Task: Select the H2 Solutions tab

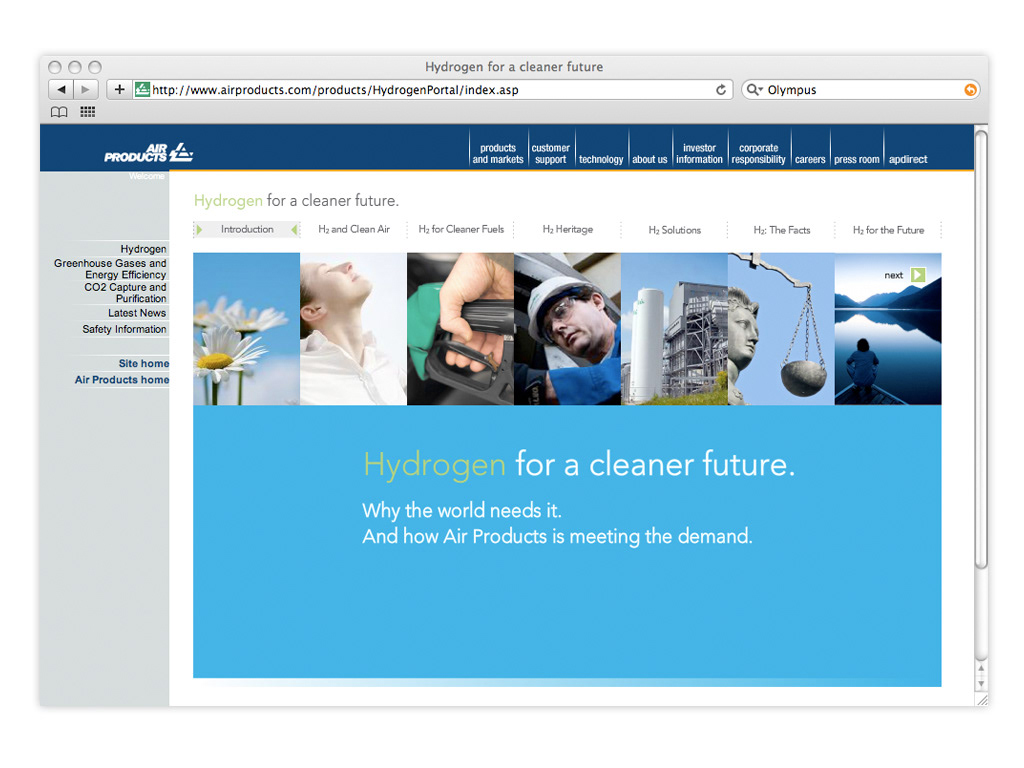Action: [x=675, y=230]
